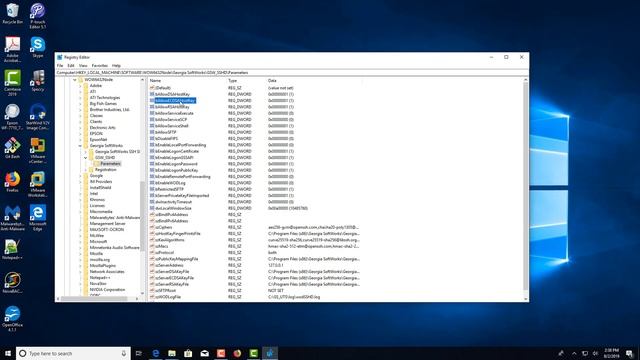This screenshot has height=360, width=640.
Task: Select the dwLocalWindowSize value
Action: tap(173, 208)
